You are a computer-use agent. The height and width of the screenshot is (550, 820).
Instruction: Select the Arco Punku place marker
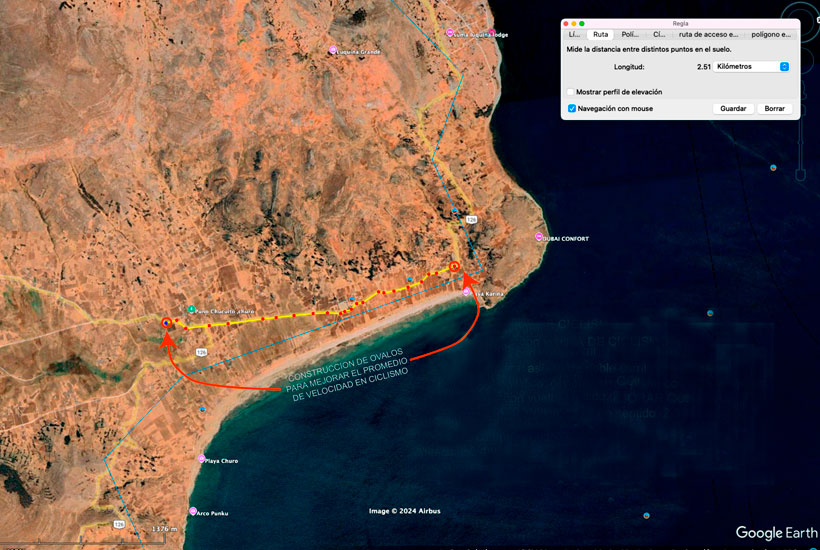(x=192, y=512)
